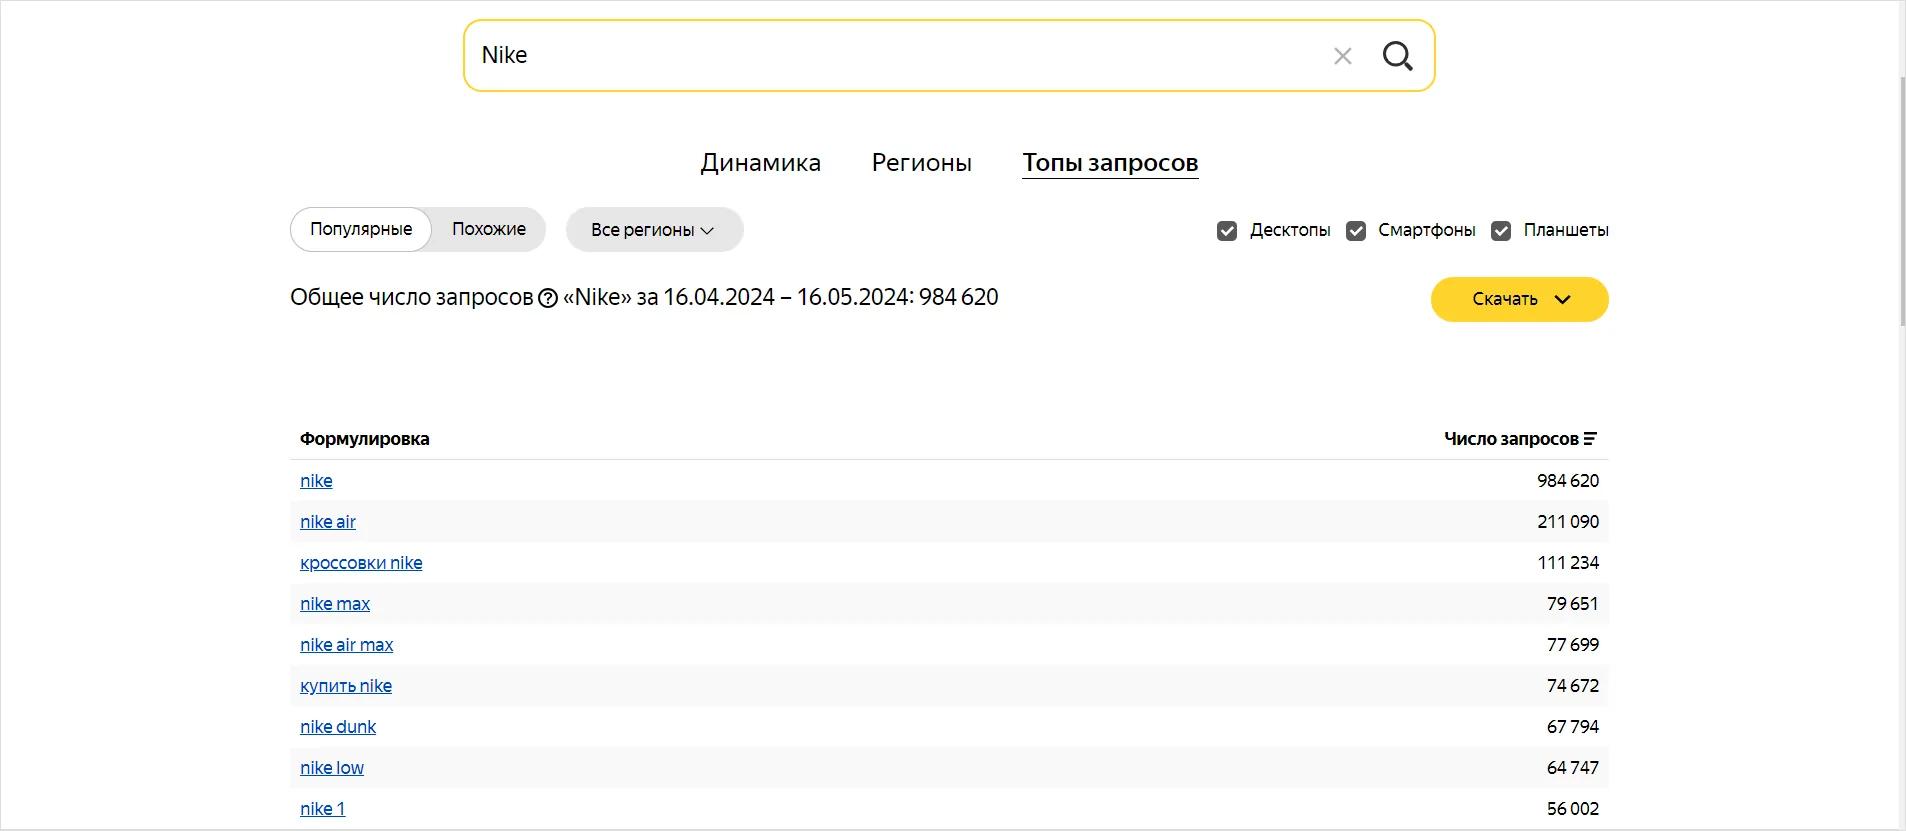Viewport: 1906px width, 831px height.
Task: Click the magnifying glass search icon
Action: click(1397, 56)
